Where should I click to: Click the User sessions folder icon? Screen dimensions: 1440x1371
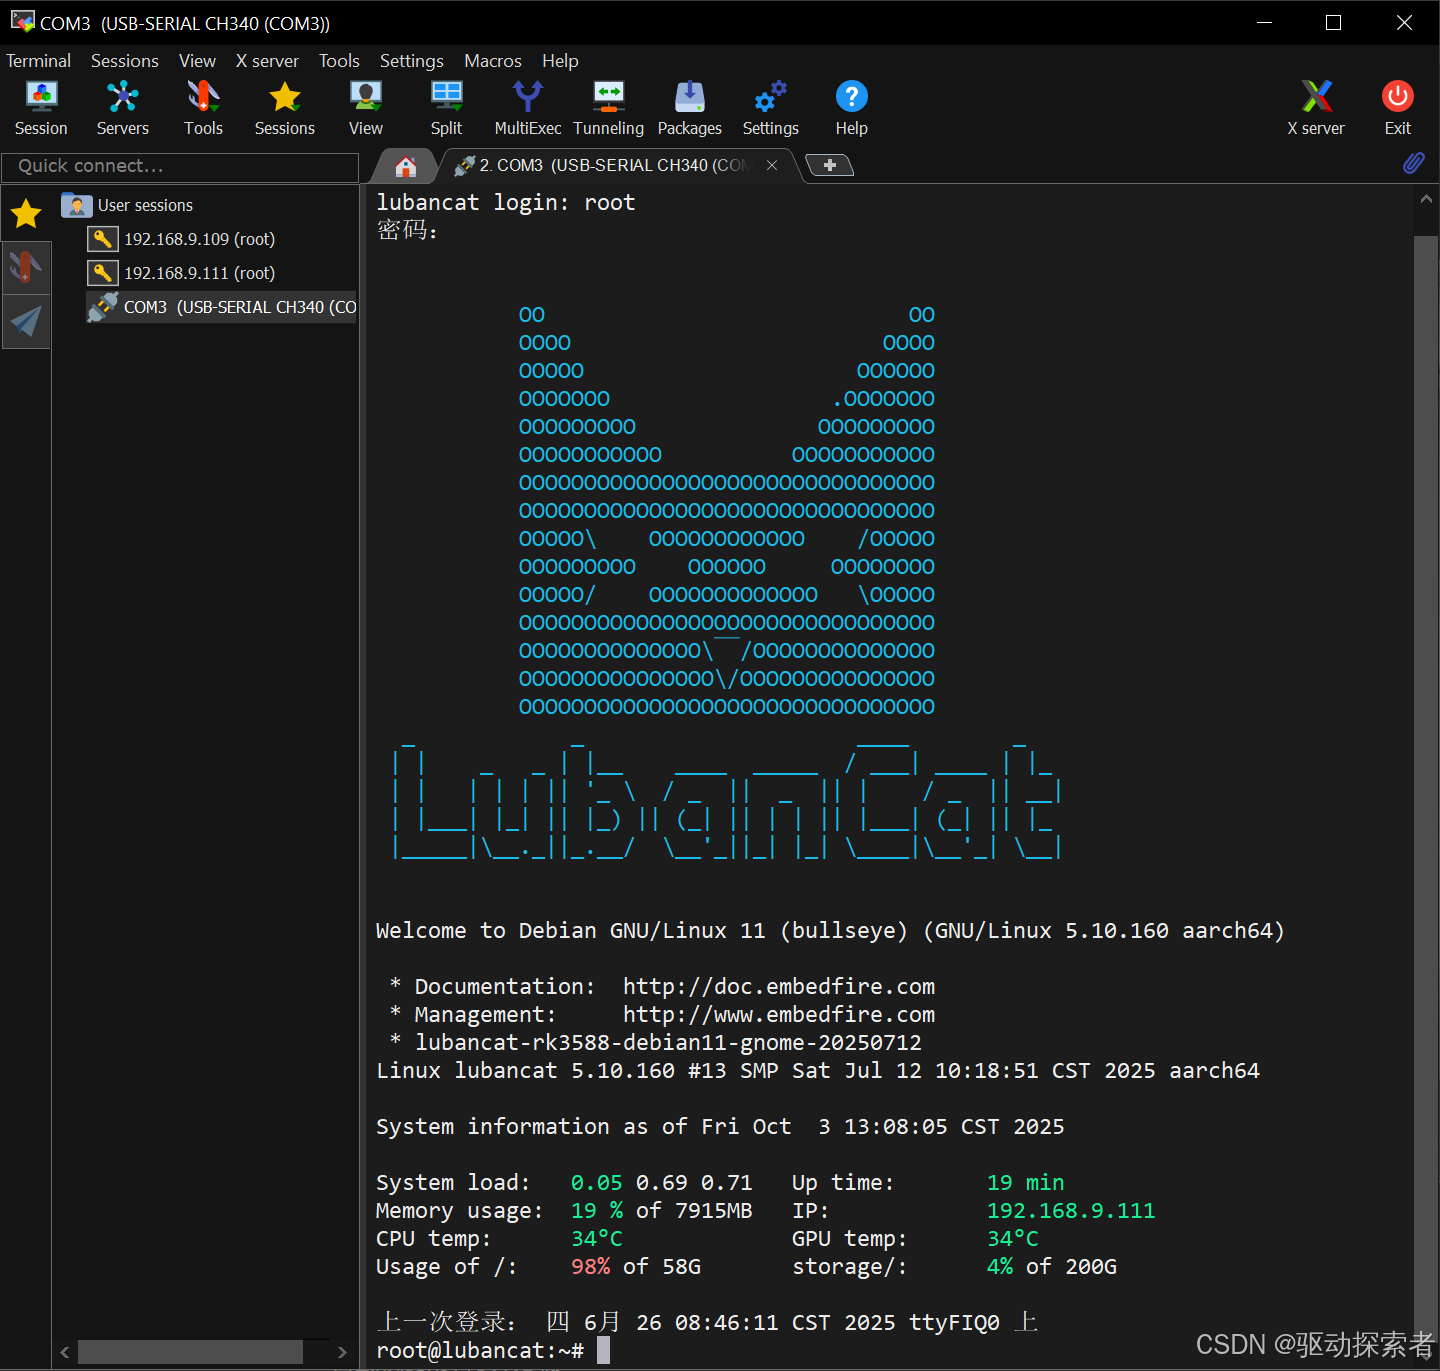[x=76, y=205]
